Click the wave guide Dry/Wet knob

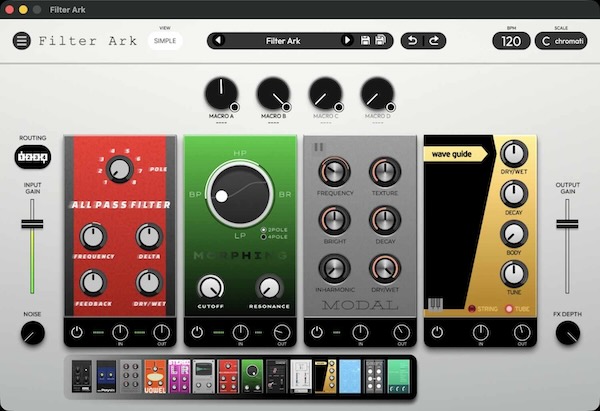coord(514,154)
